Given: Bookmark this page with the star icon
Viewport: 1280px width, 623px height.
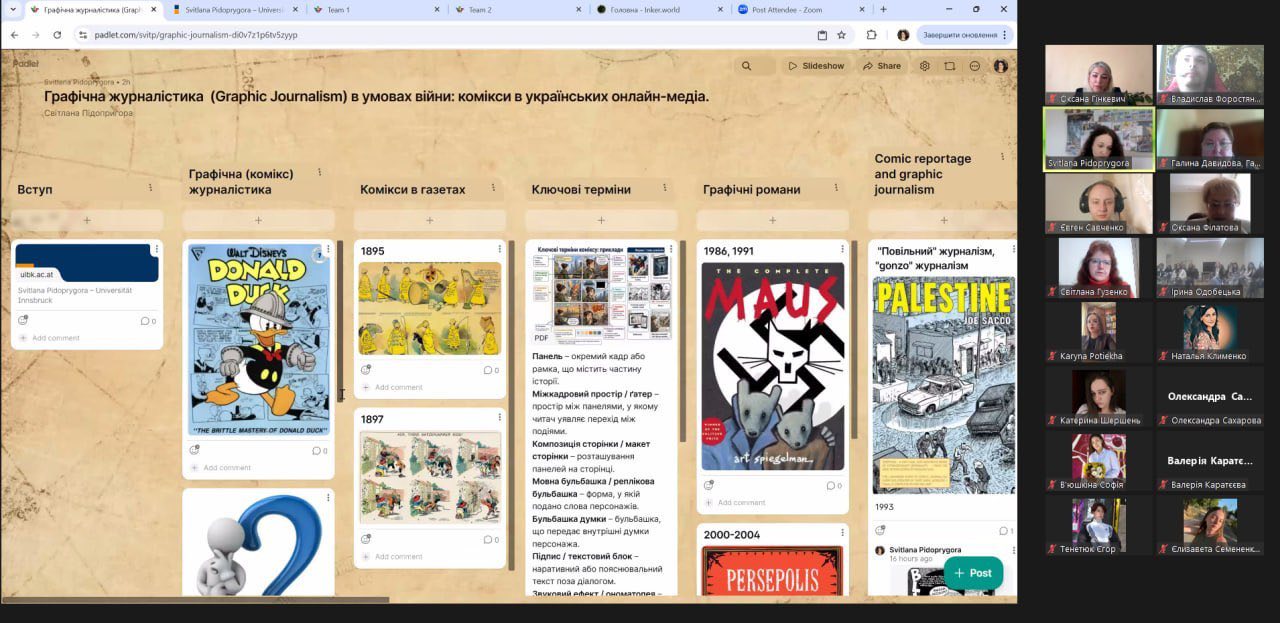Looking at the screenshot, I should coord(842,34).
